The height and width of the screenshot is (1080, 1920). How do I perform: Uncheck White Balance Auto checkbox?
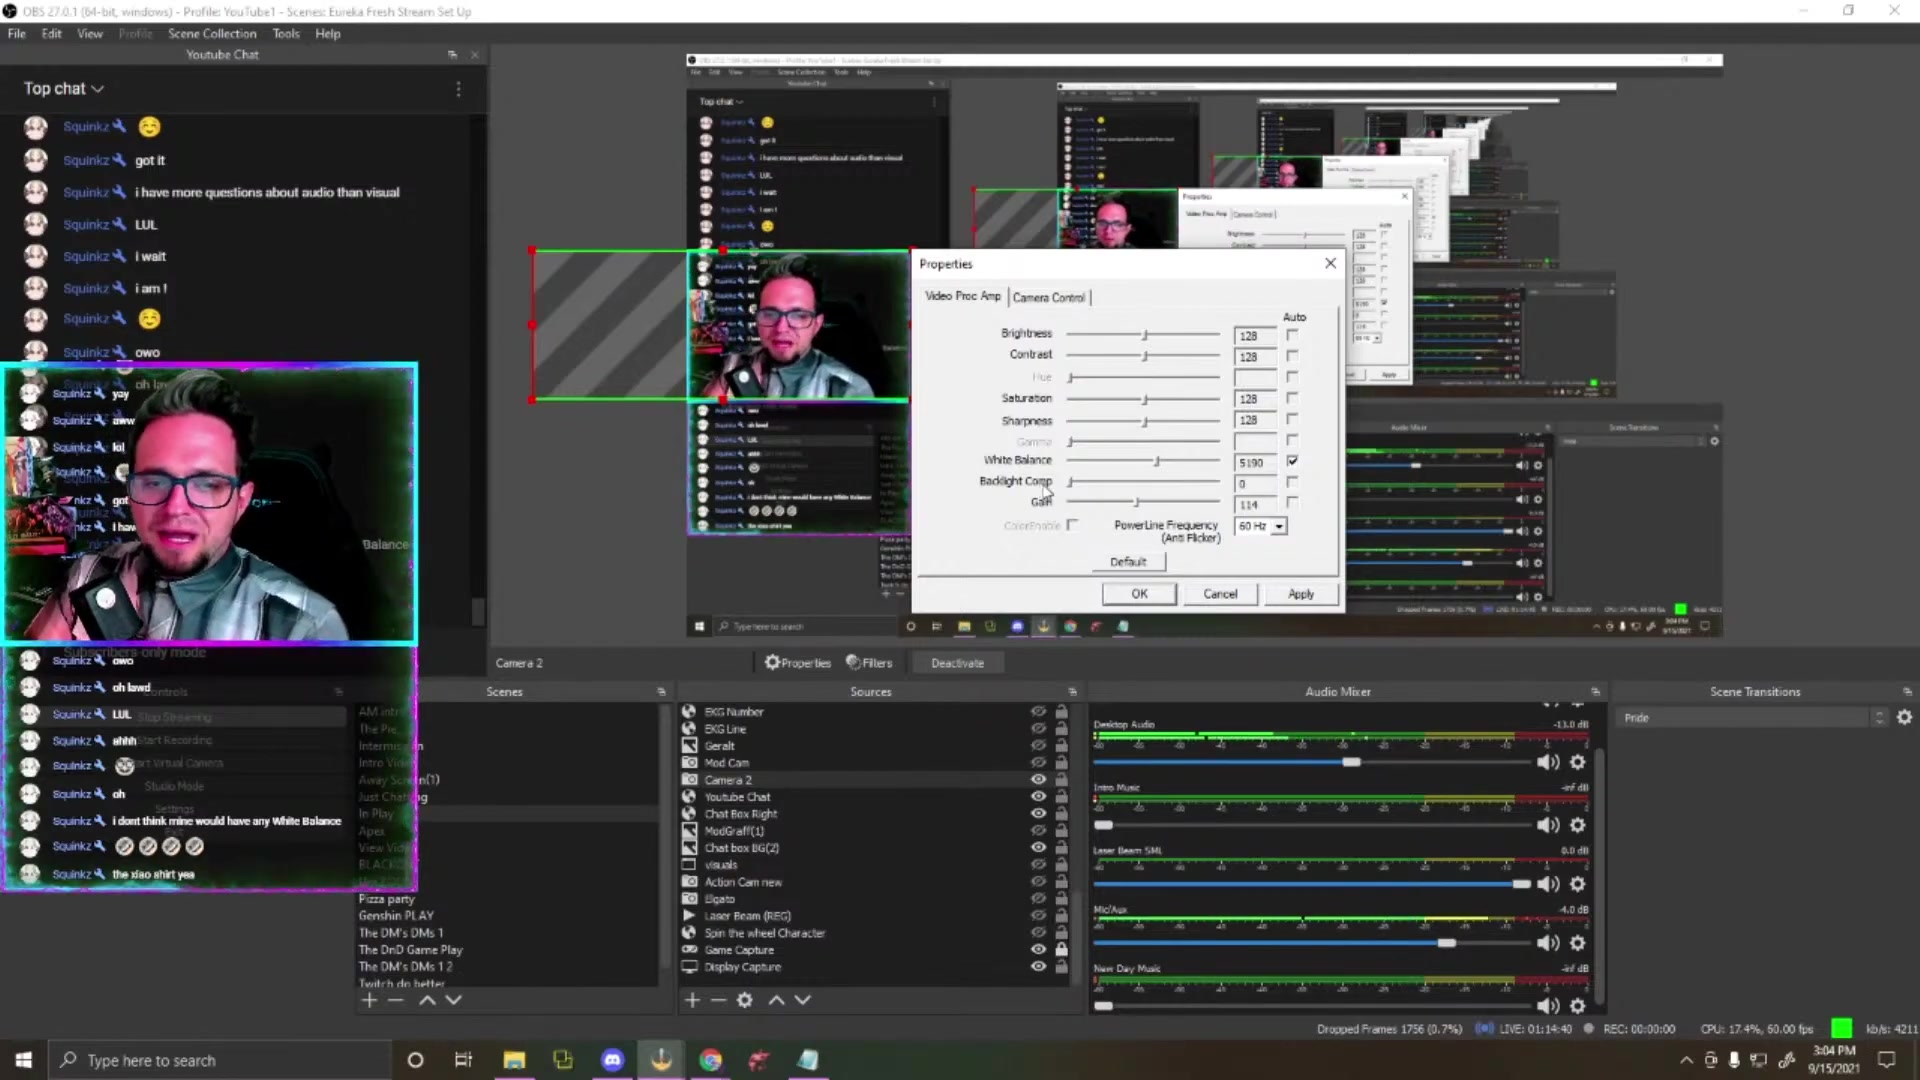coord(1292,461)
